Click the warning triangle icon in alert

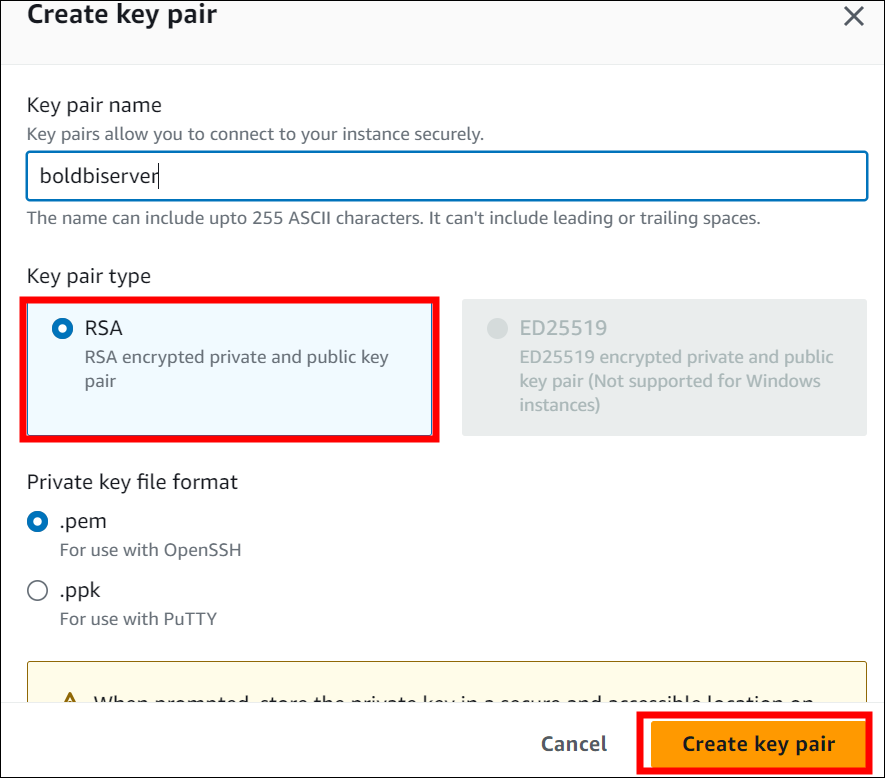click(x=70, y=699)
